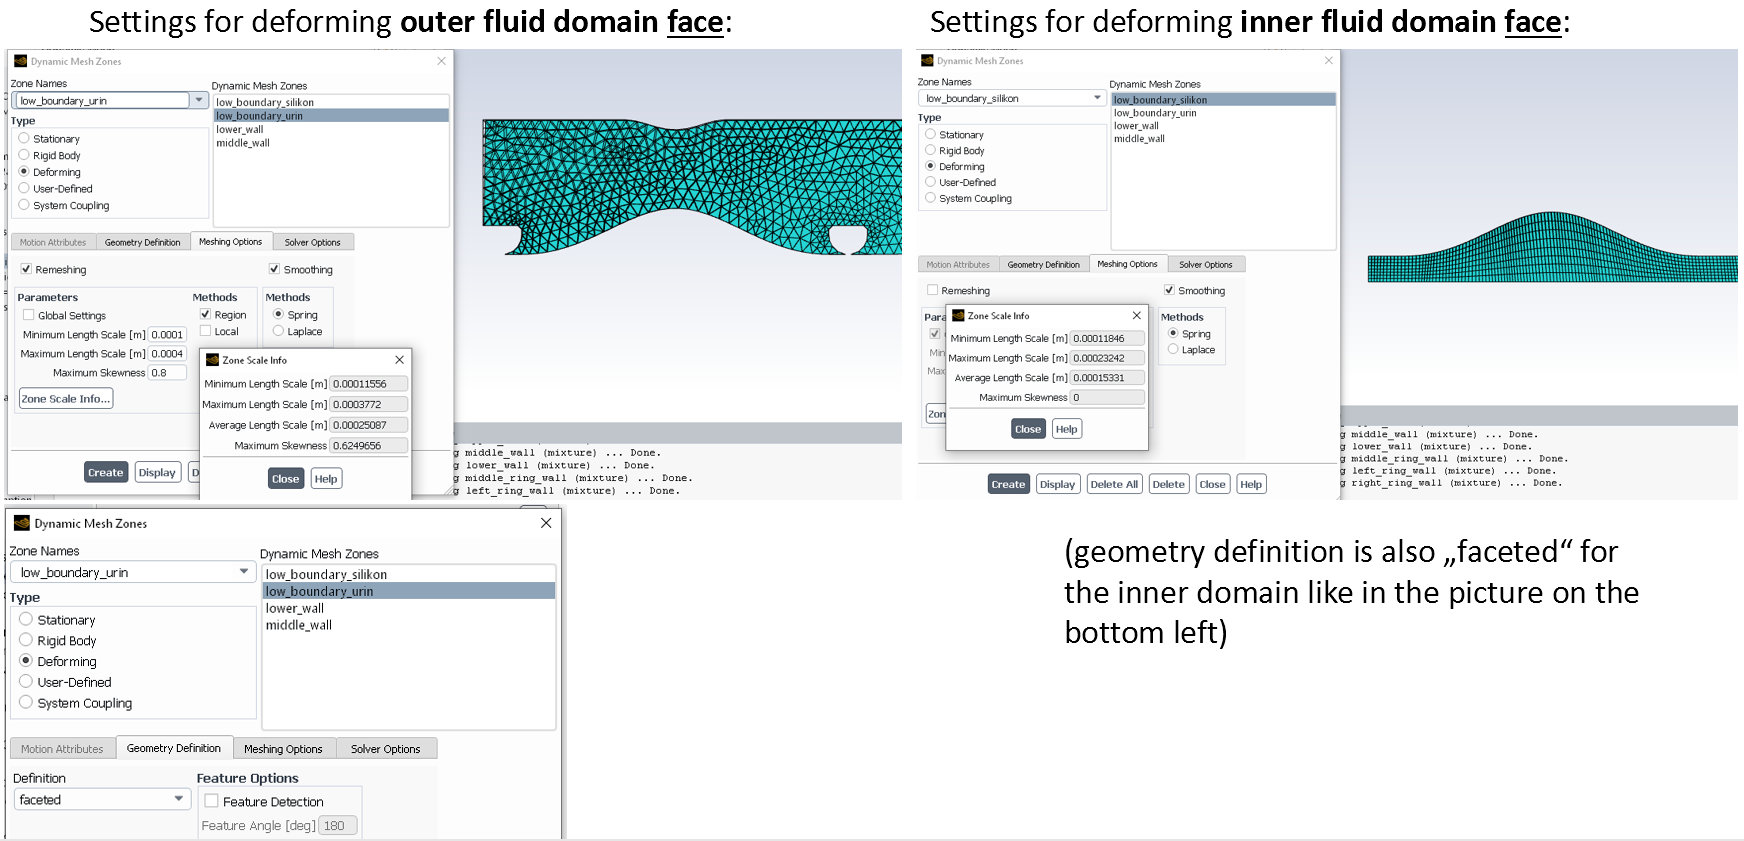Toggle Smoothing checkbox in top-right dialog

point(1169,290)
